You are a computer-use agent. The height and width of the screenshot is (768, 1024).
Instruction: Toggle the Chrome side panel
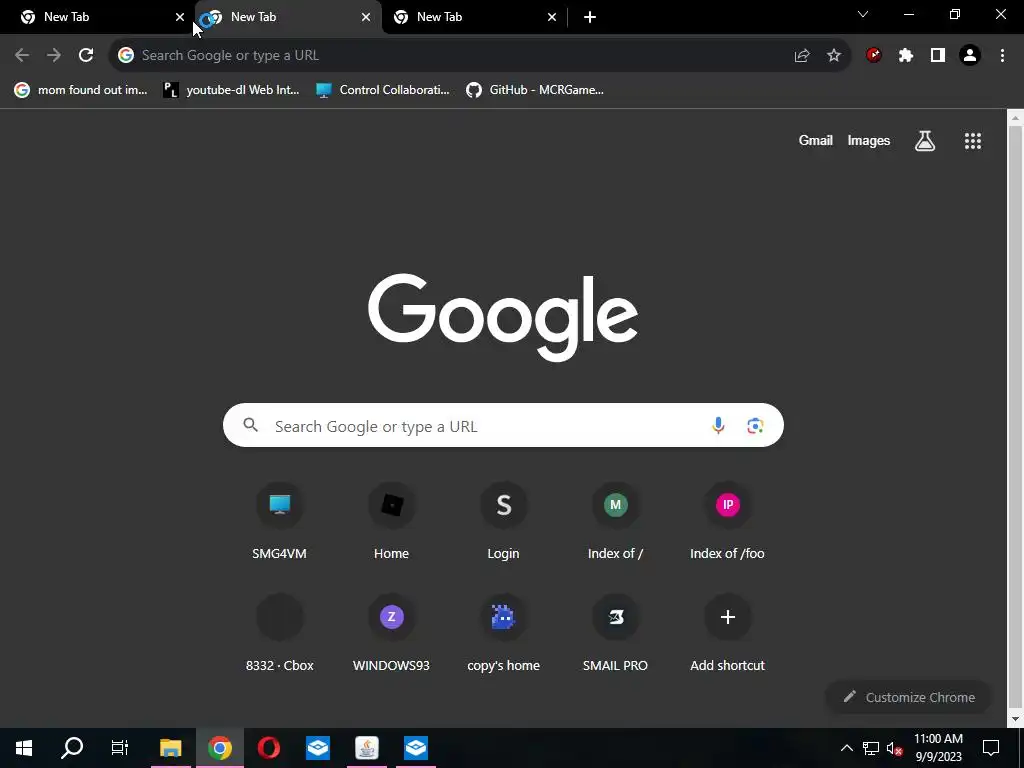pos(938,56)
